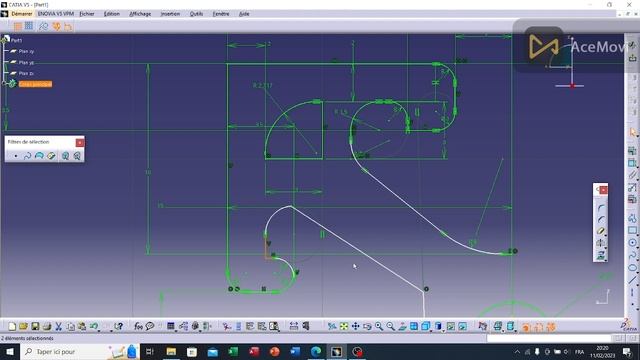Image resolution: width=640 pixels, height=360 pixels.
Task: Open the Outils menu
Action: (196, 14)
